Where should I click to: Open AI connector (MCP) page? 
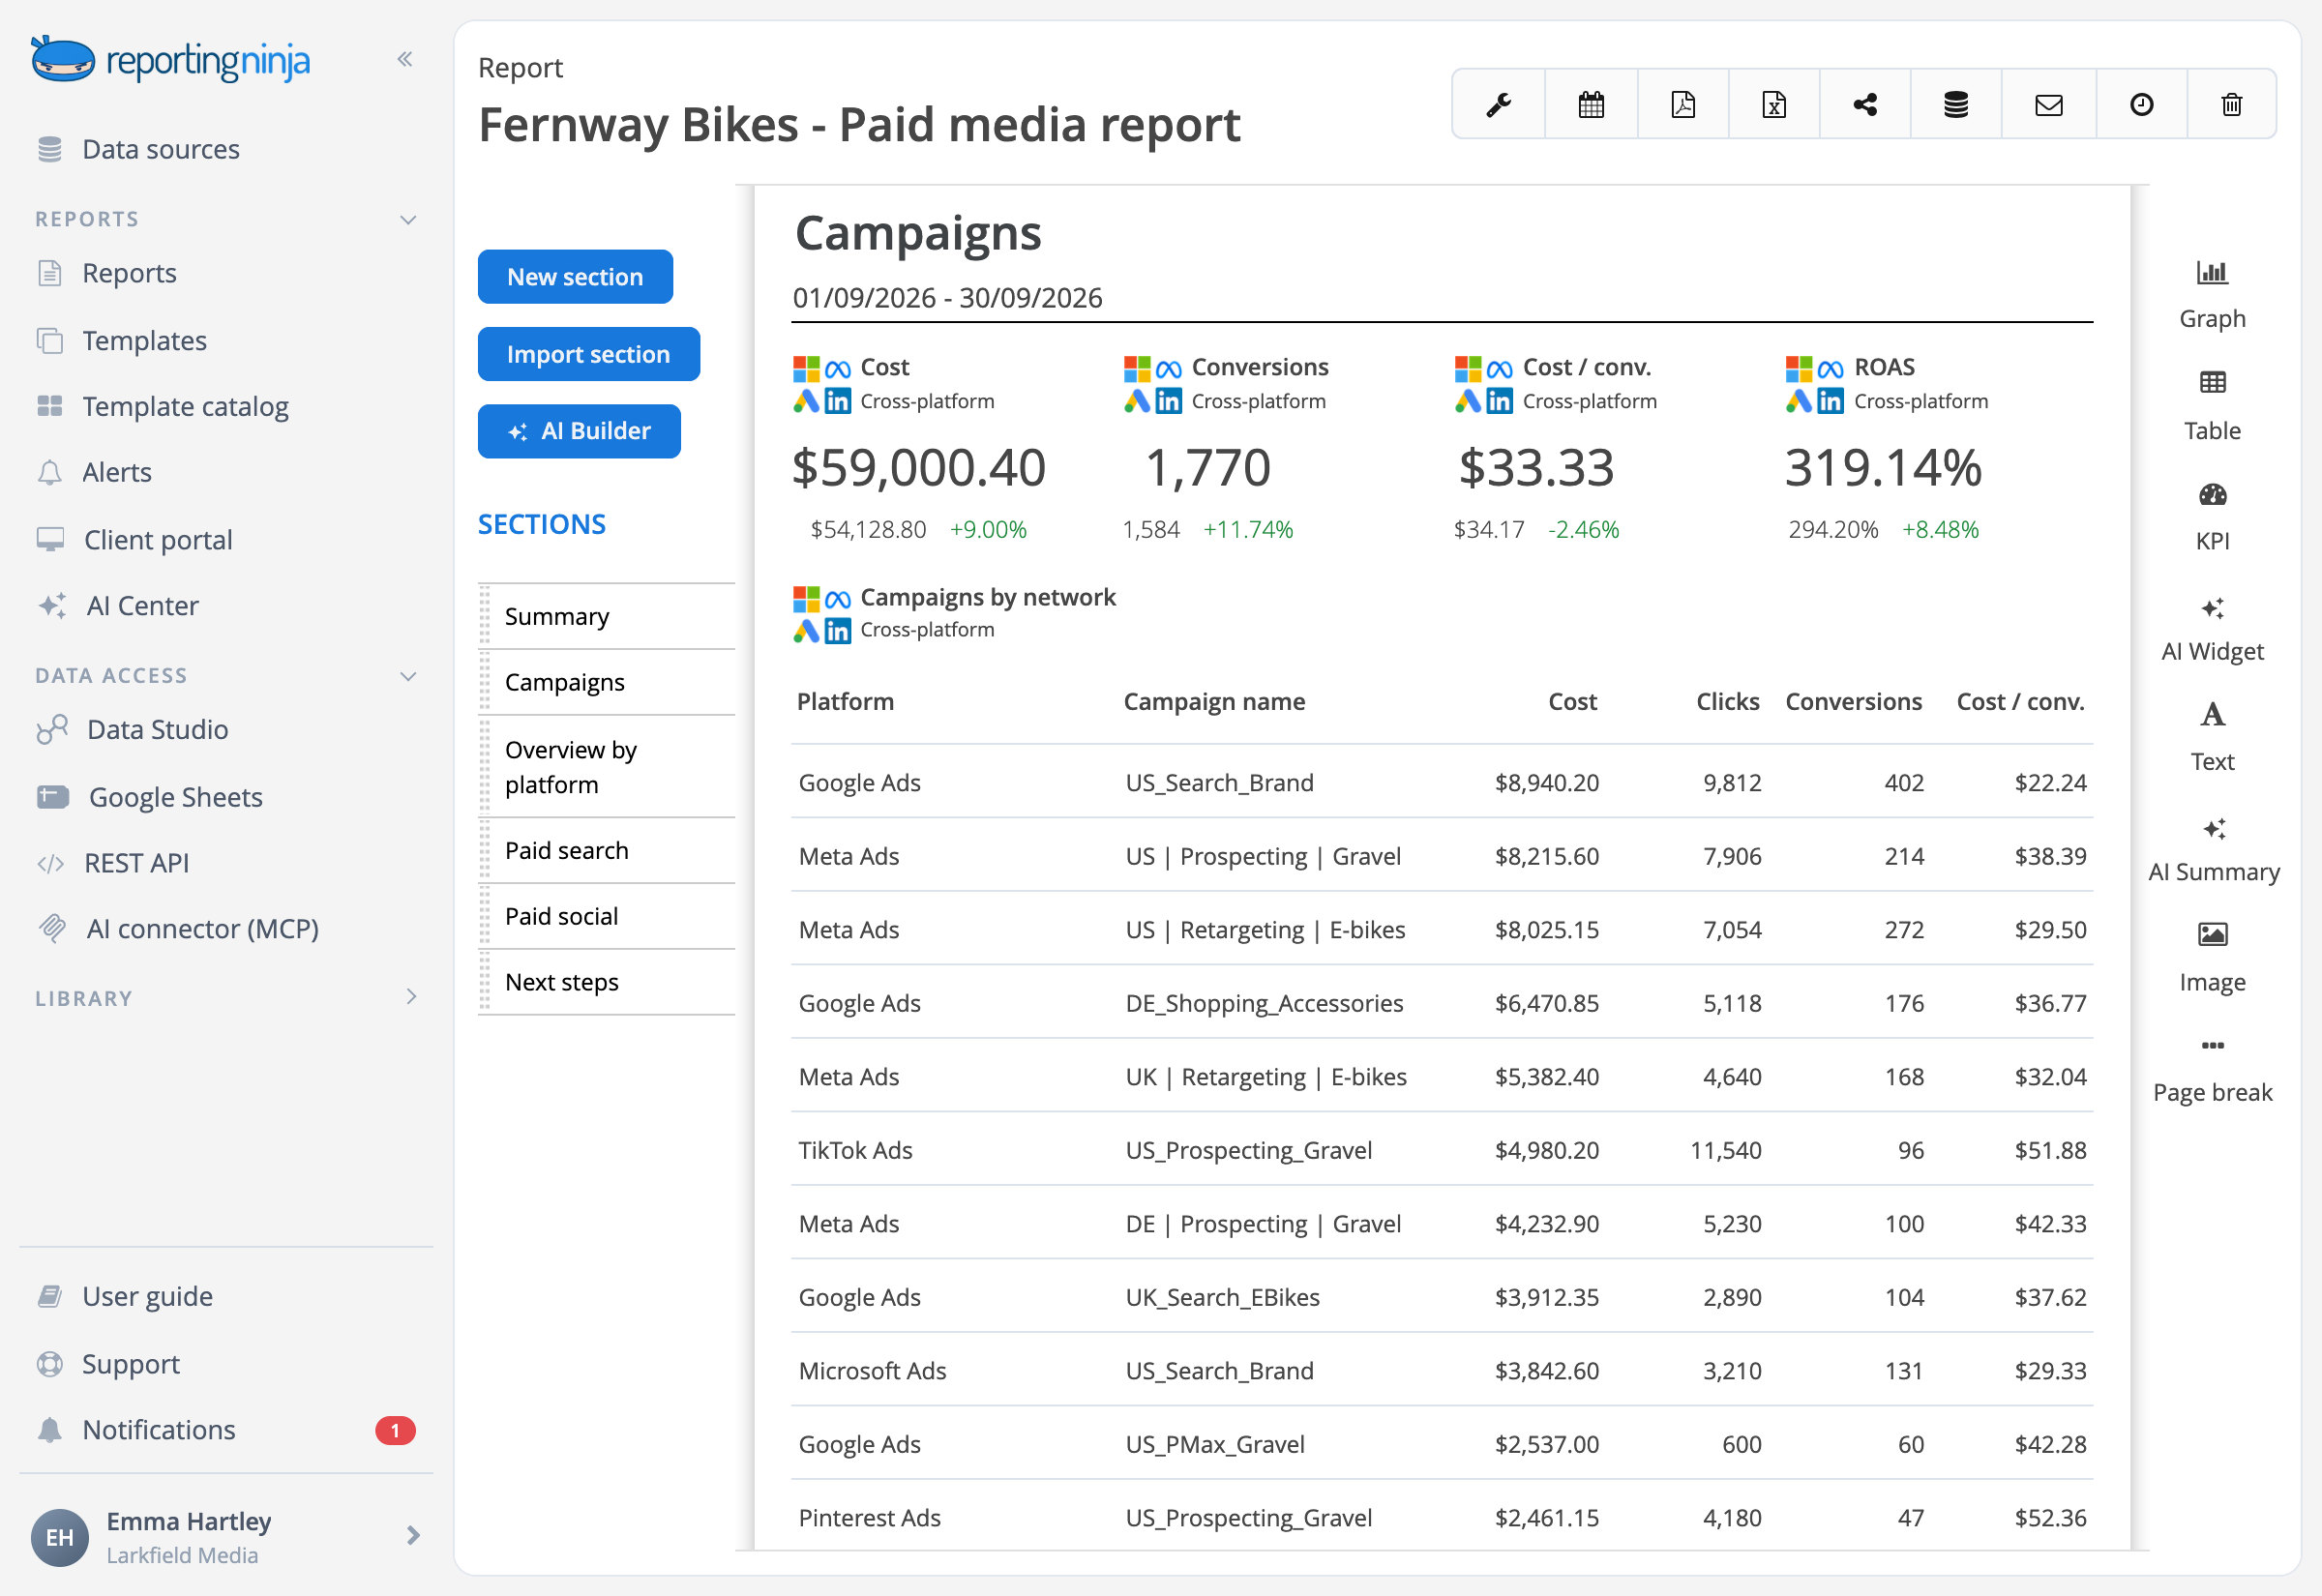tap(178, 928)
